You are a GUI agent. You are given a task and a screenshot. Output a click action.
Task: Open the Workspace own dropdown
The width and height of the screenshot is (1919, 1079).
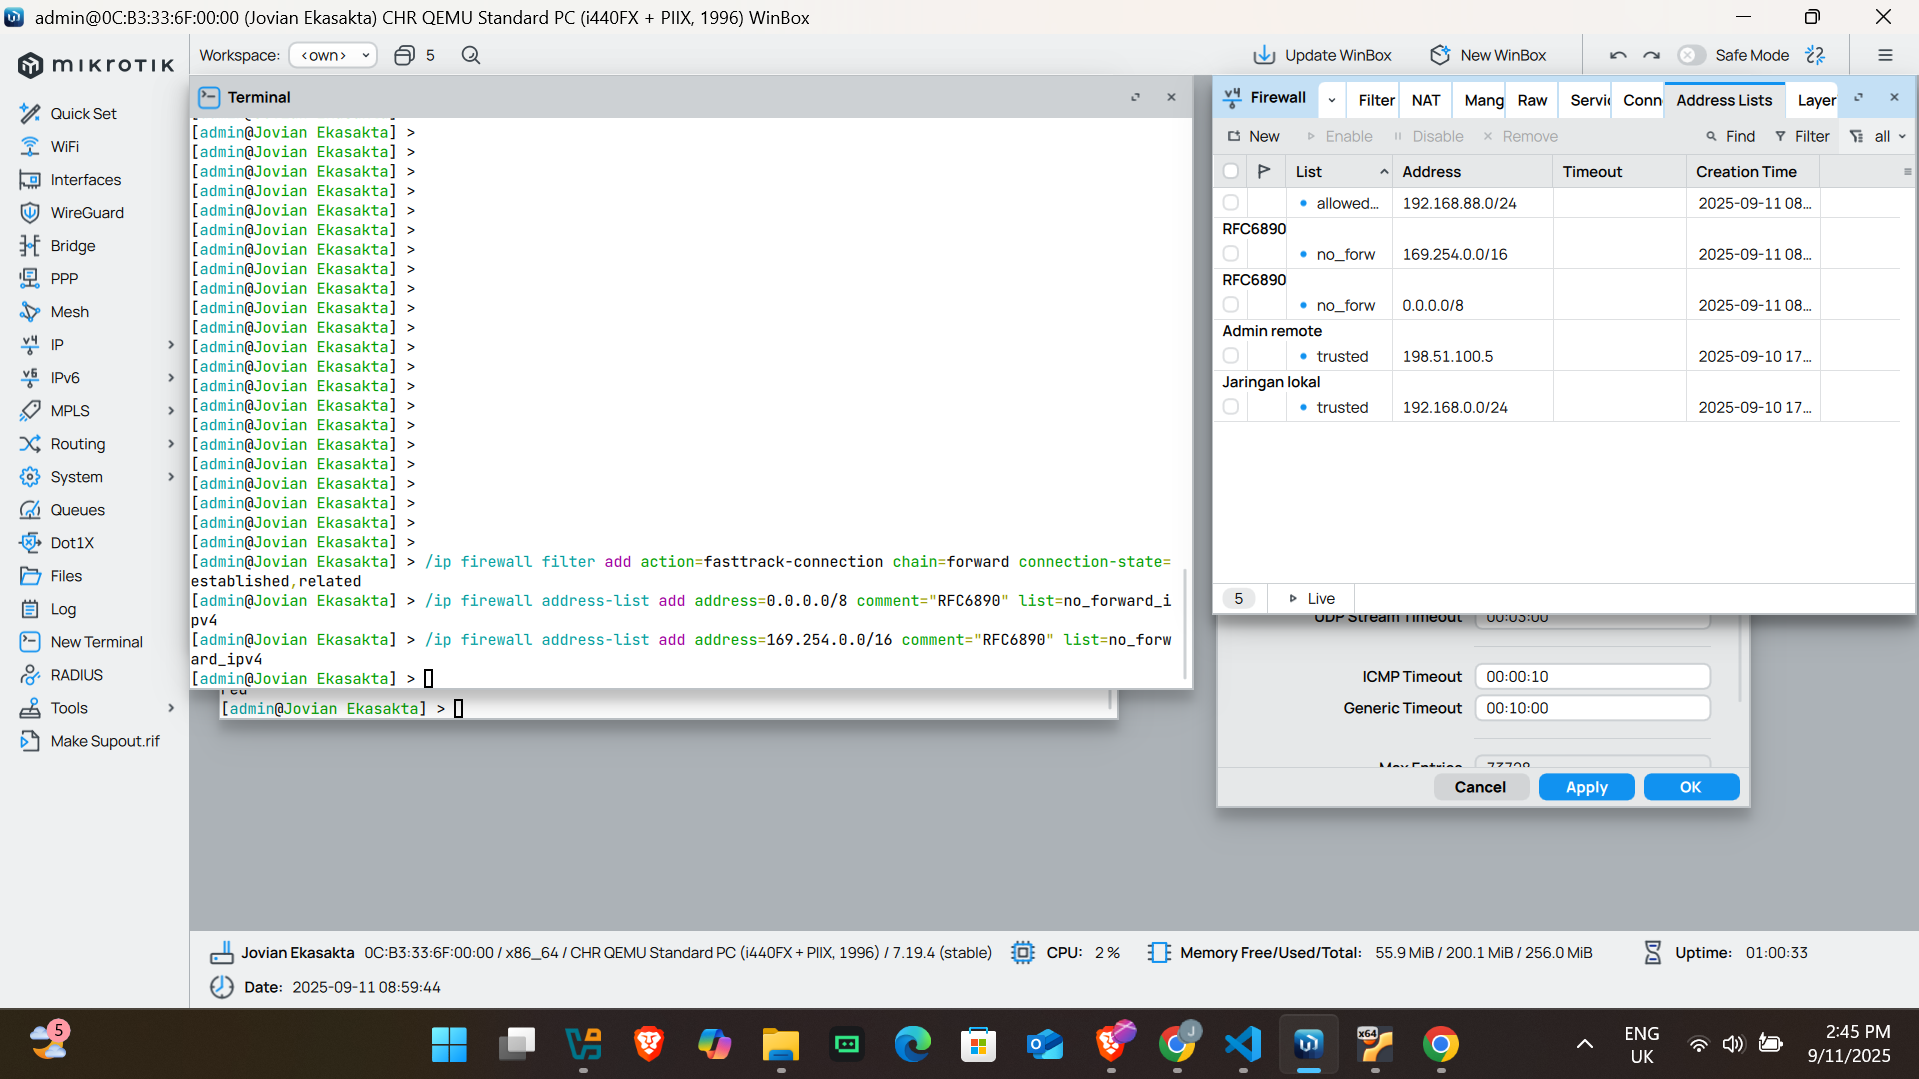click(x=333, y=55)
